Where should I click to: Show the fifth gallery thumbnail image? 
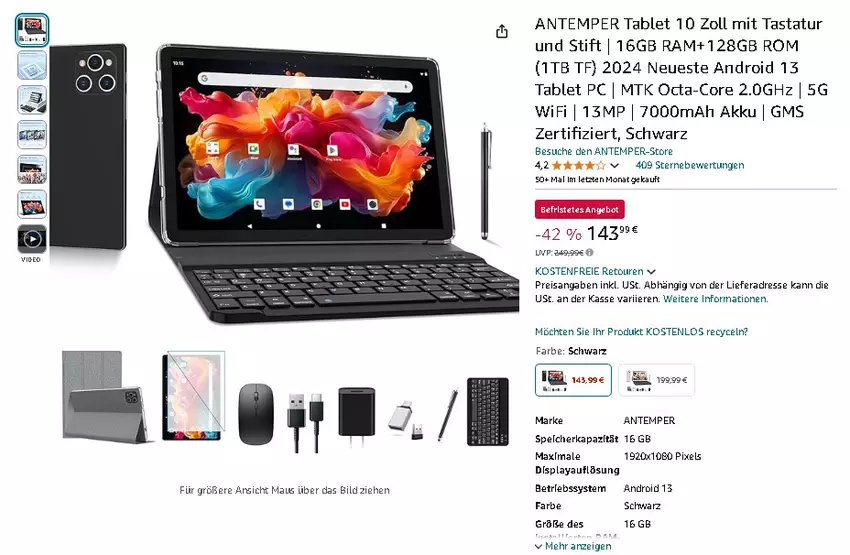click(x=32, y=169)
